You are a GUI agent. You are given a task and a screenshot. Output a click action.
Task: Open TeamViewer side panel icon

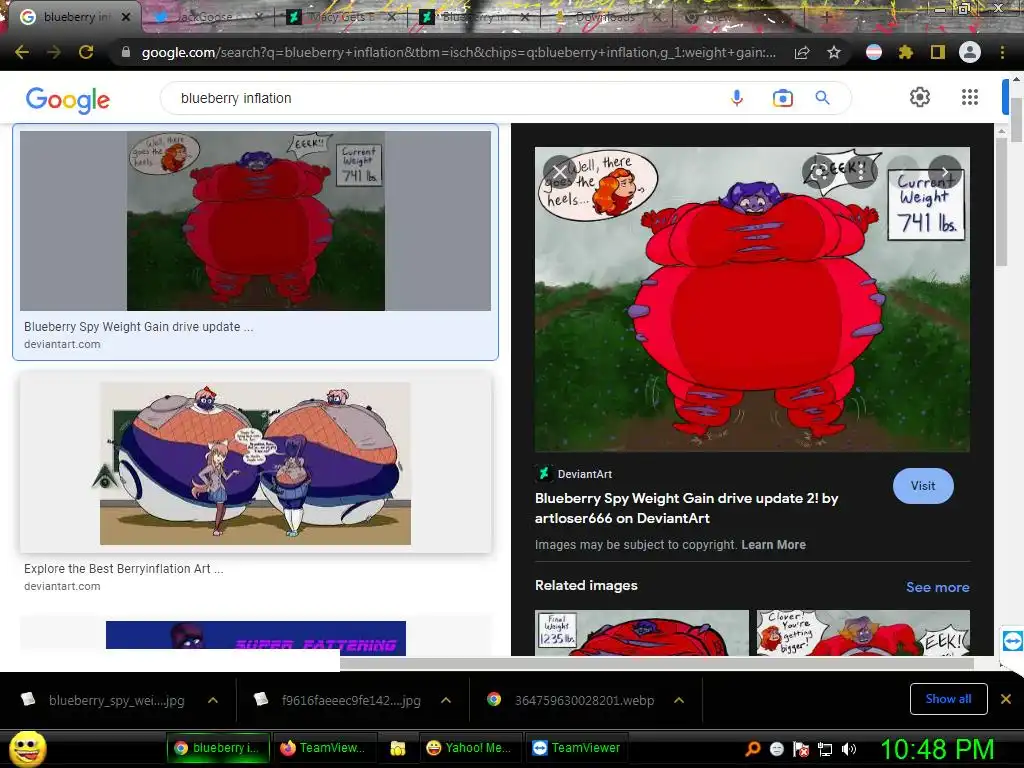point(1012,640)
